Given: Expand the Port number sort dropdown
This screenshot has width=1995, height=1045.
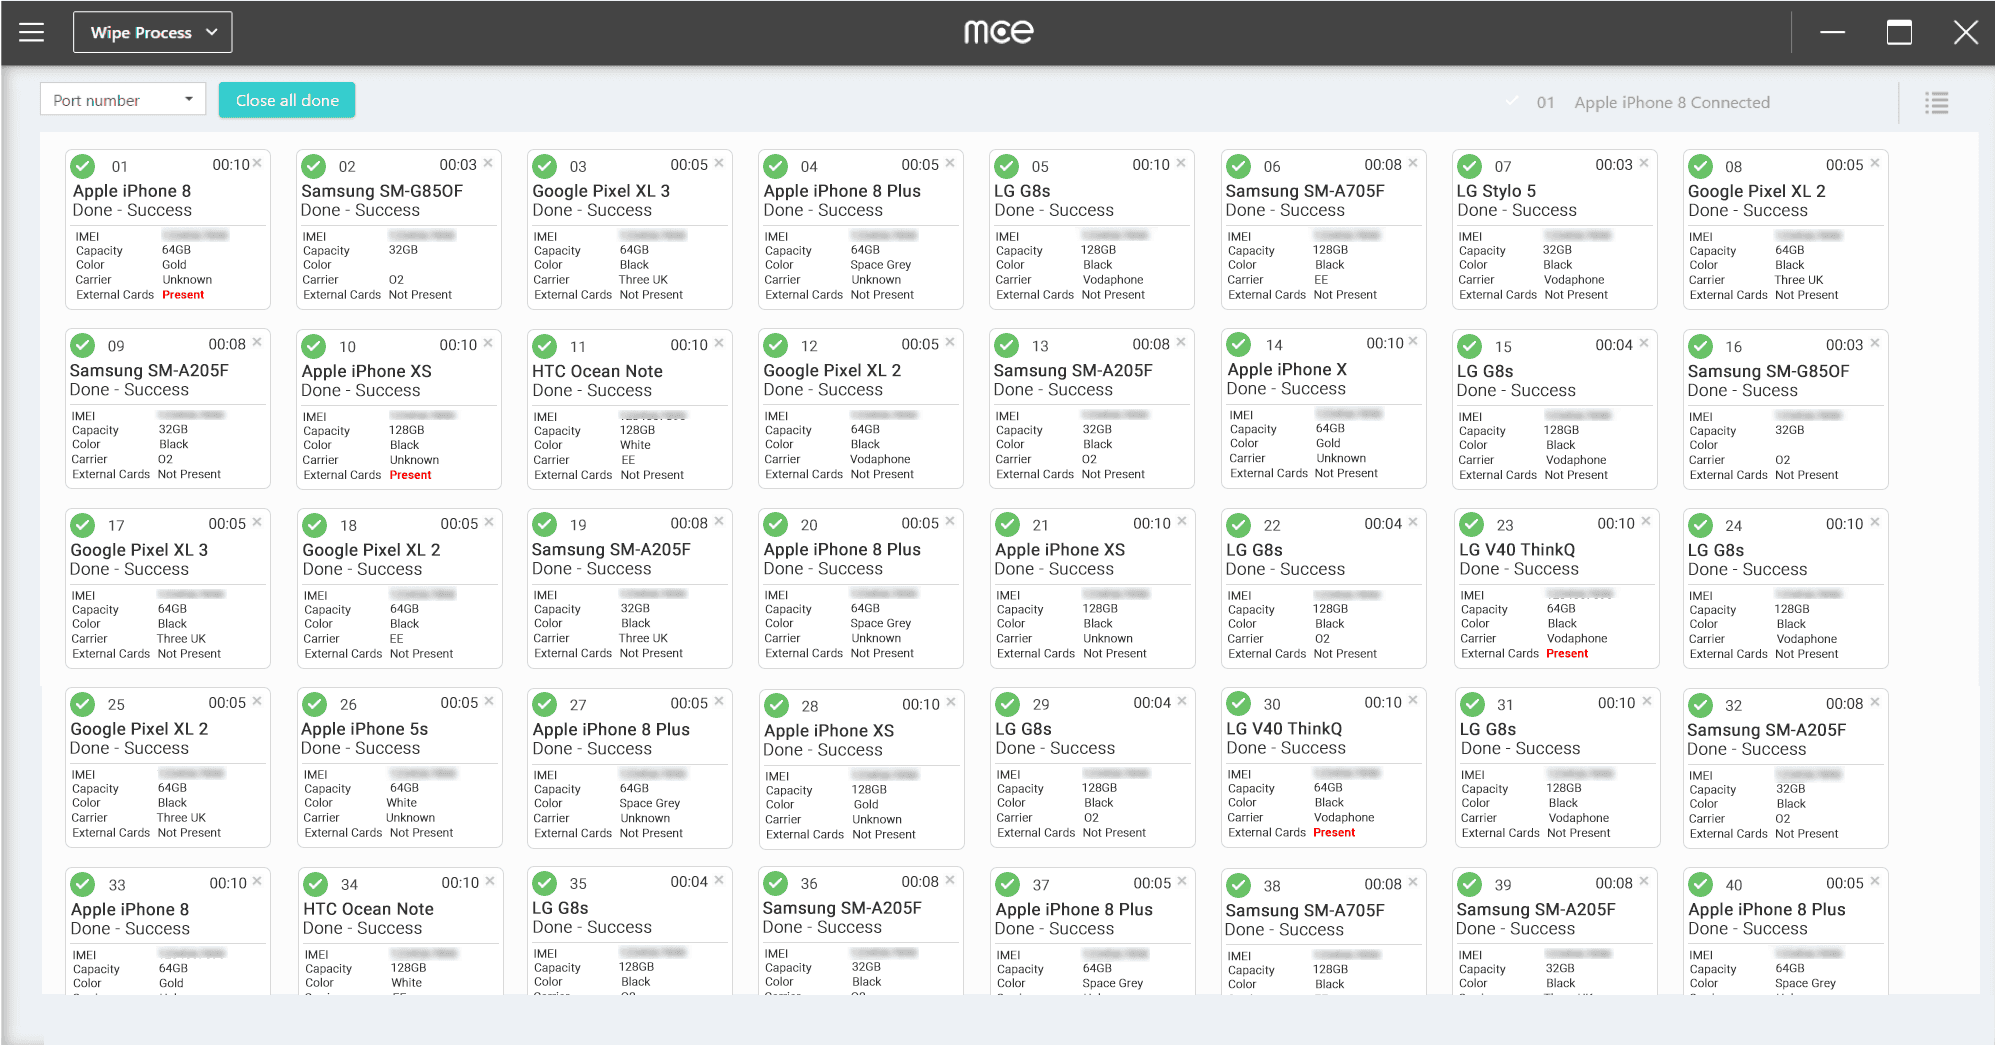Looking at the screenshot, I should pos(123,100).
